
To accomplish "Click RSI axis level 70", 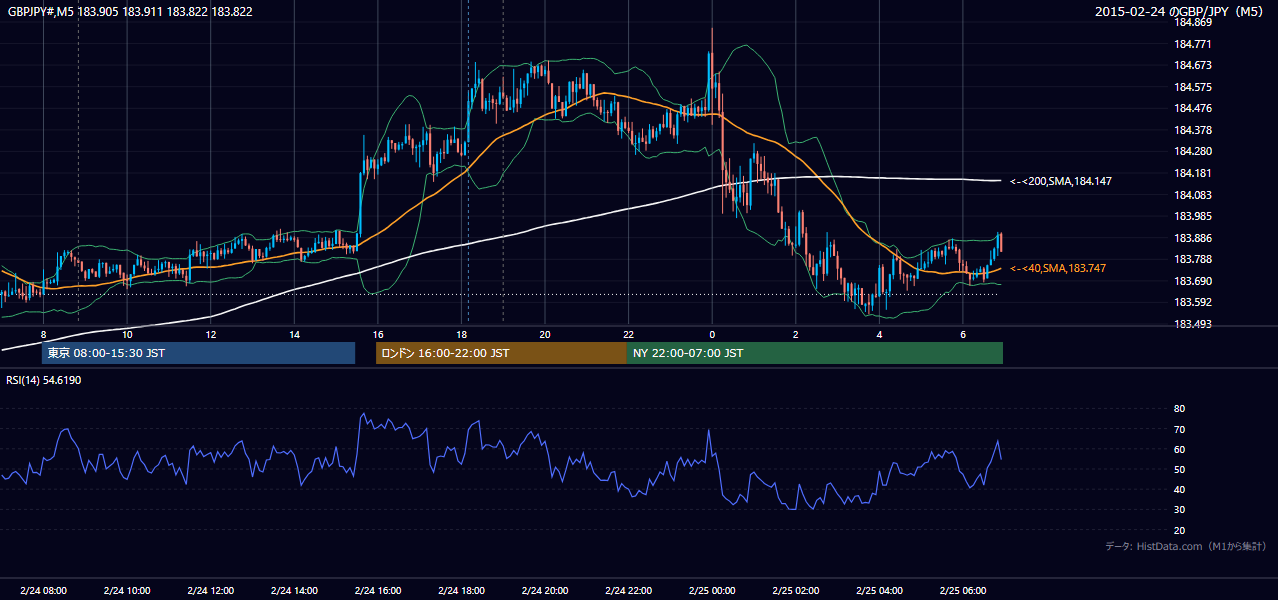I will pos(1179,429).
